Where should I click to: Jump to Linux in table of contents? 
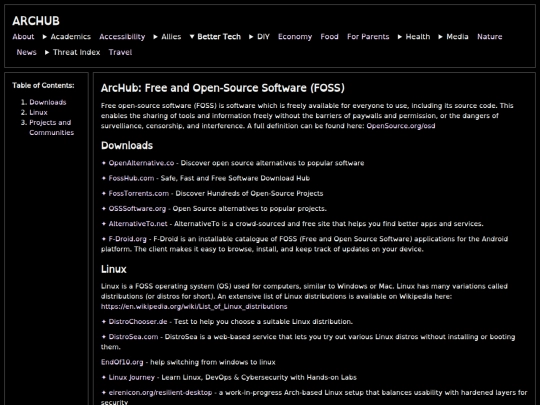point(39,113)
